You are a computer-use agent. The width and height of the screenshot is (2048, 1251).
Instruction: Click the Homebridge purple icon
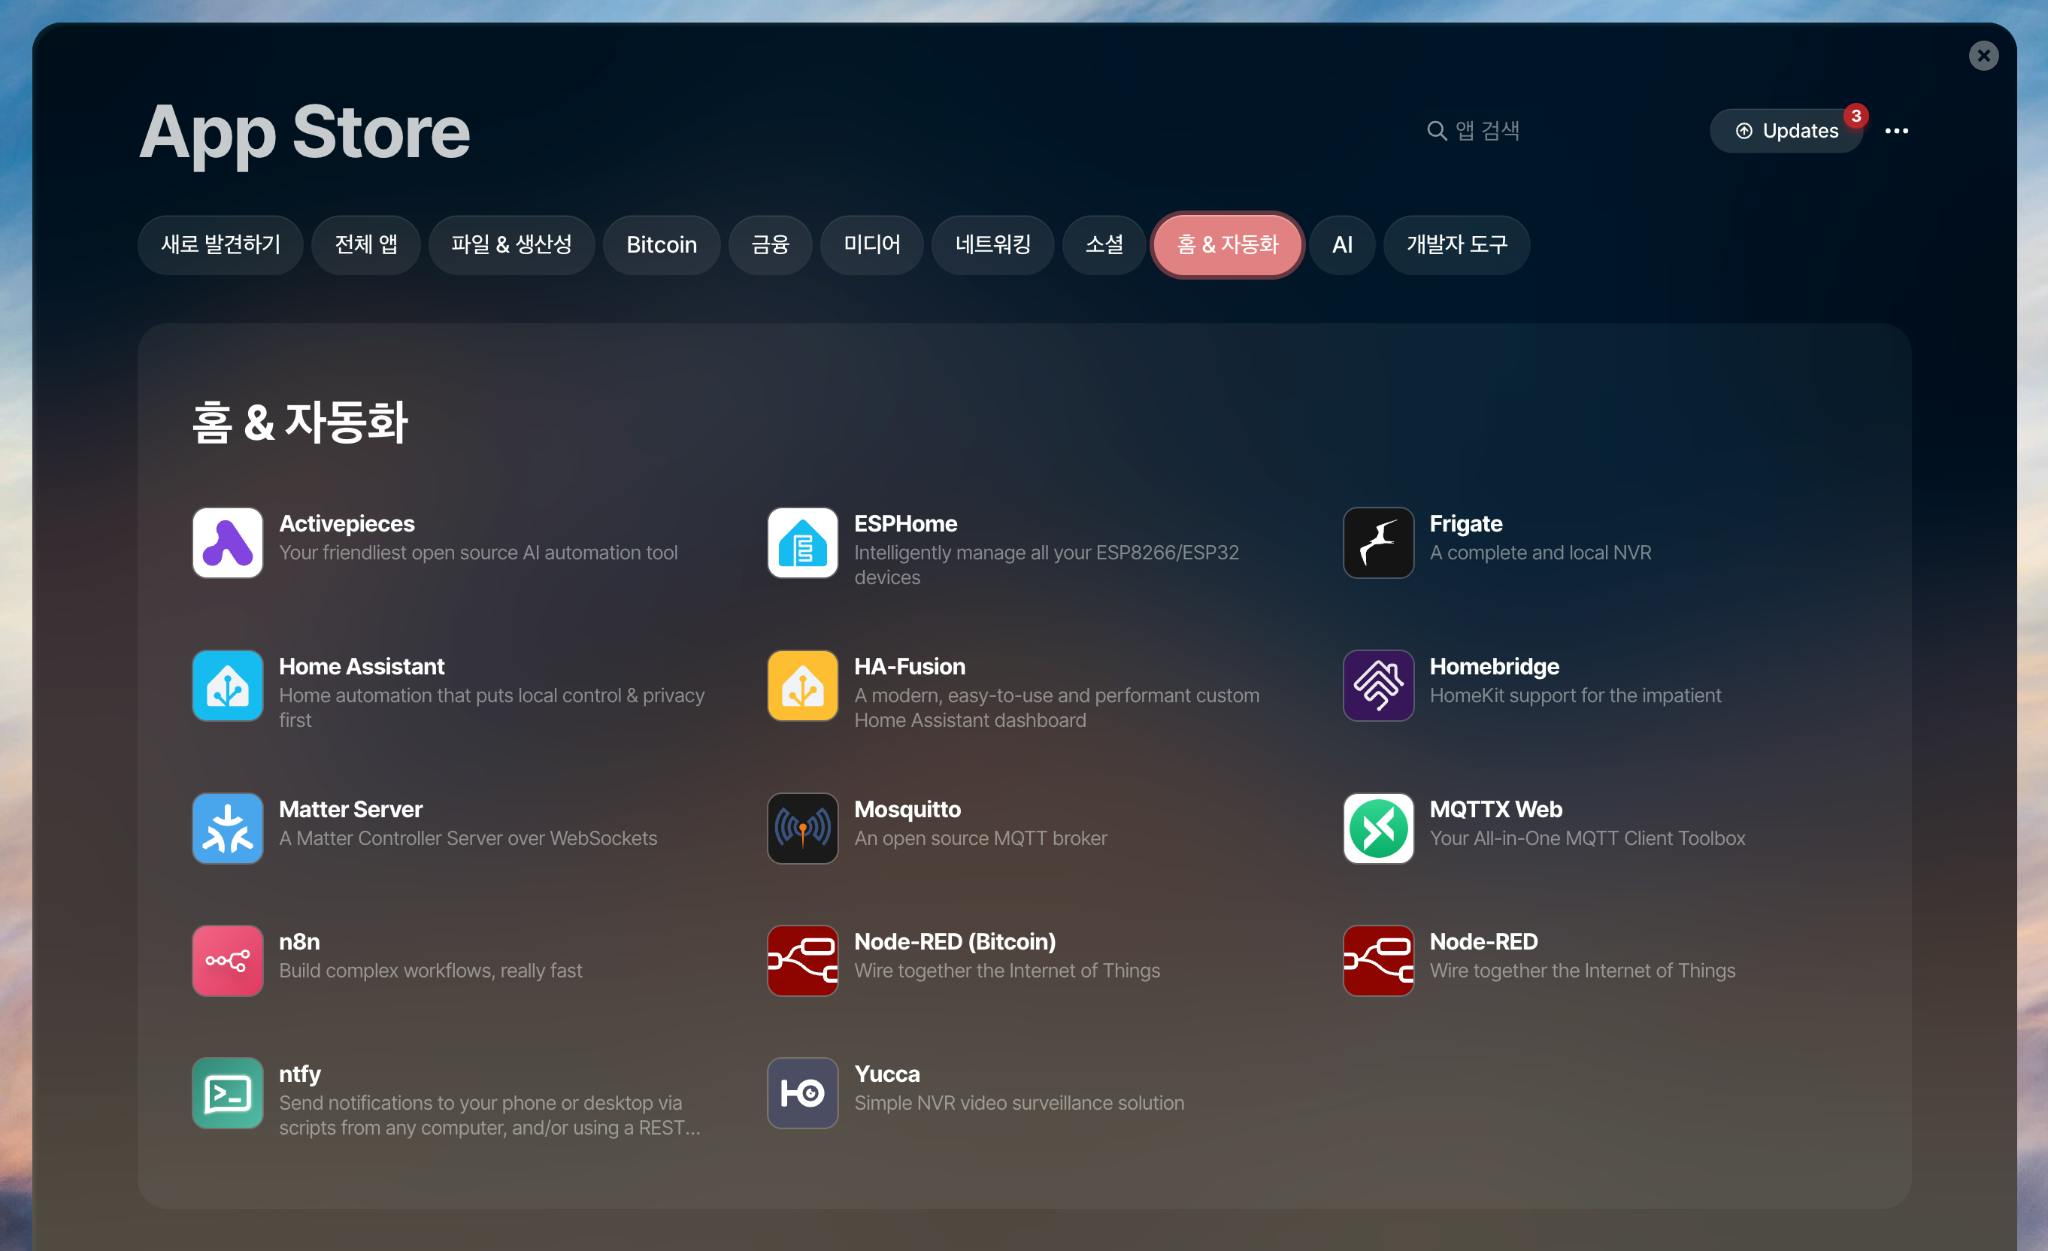(x=1378, y=685)
